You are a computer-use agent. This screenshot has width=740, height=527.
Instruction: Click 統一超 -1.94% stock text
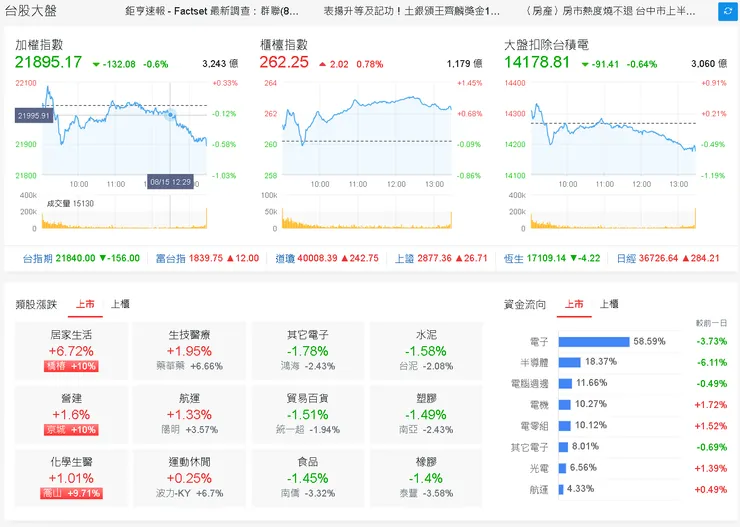pyautogui.click(x=308, y=430)
